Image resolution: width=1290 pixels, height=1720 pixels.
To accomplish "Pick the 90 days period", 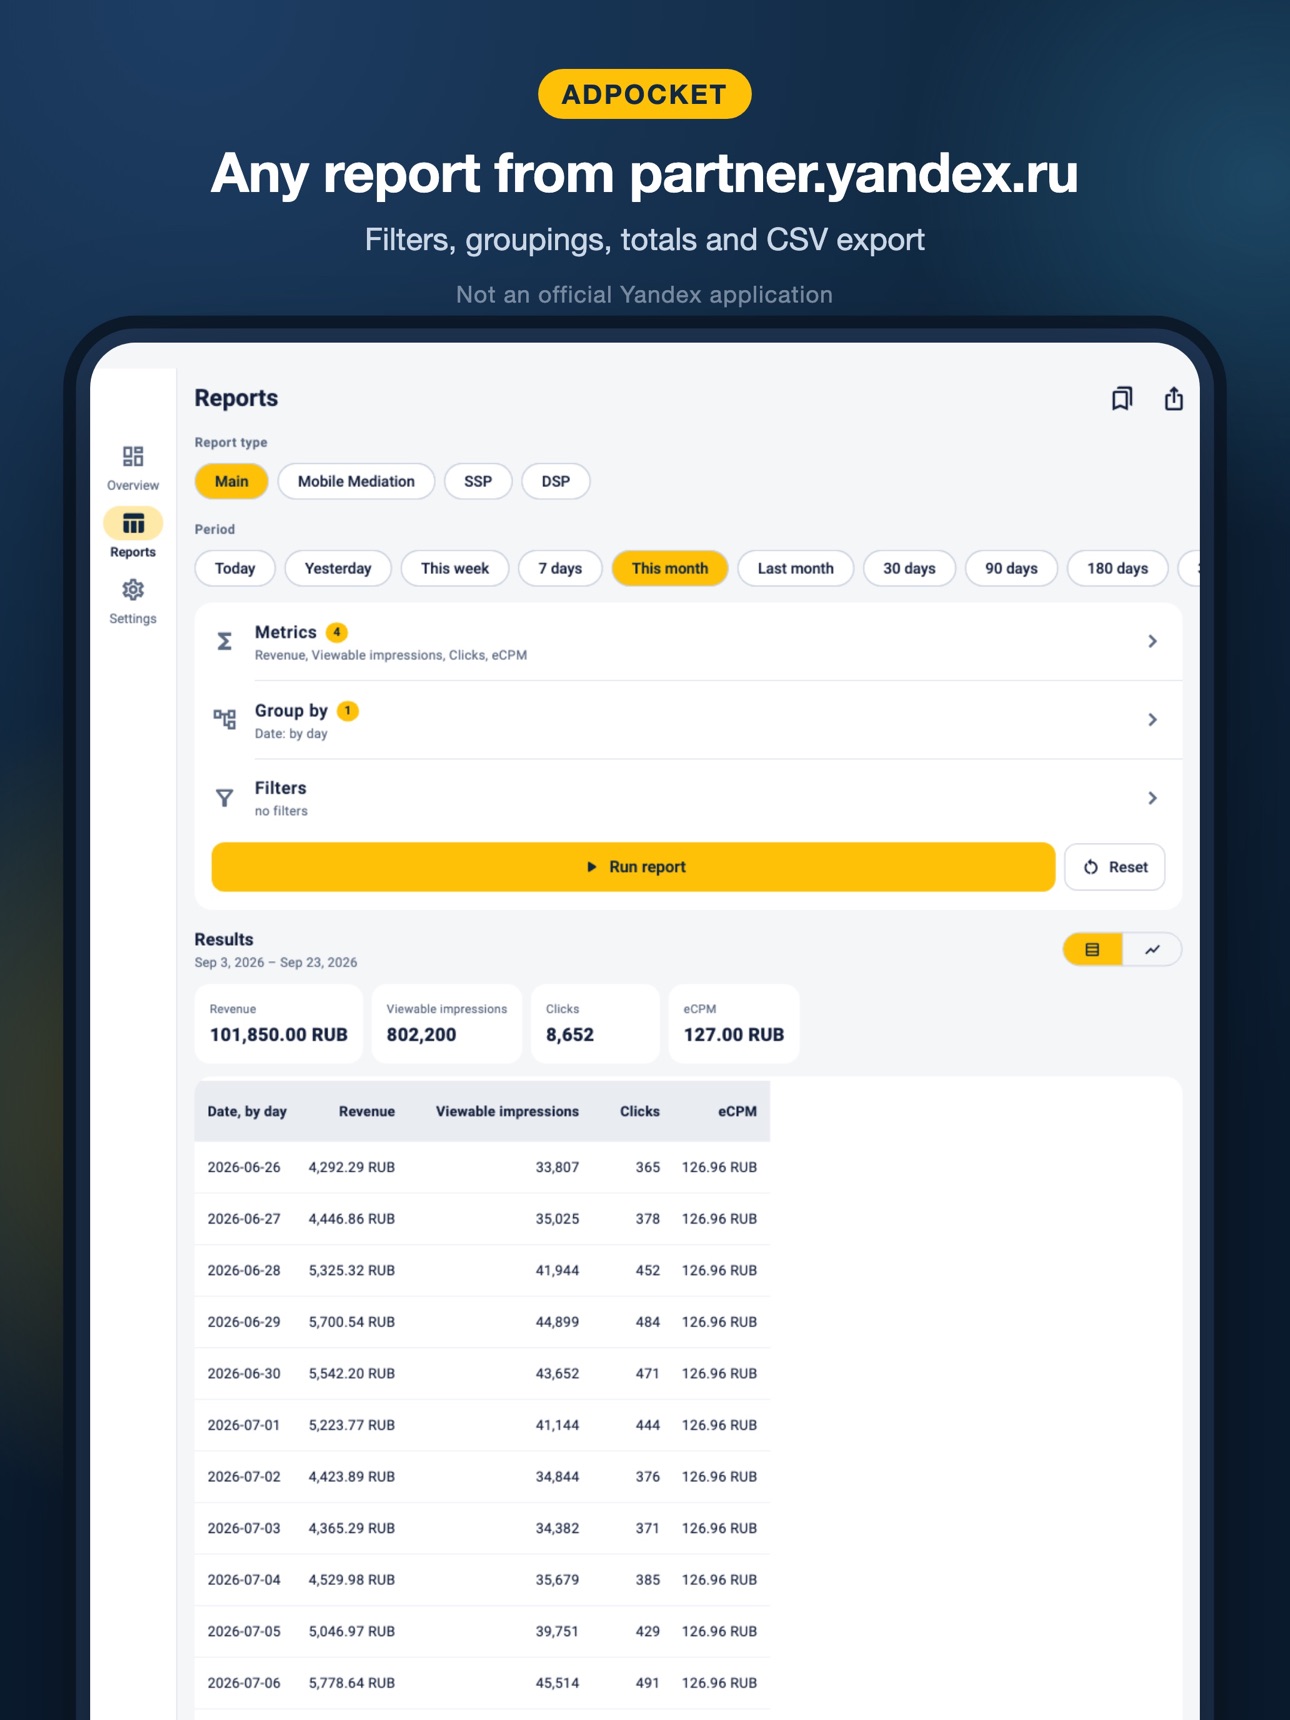I will coord(1012,568).
